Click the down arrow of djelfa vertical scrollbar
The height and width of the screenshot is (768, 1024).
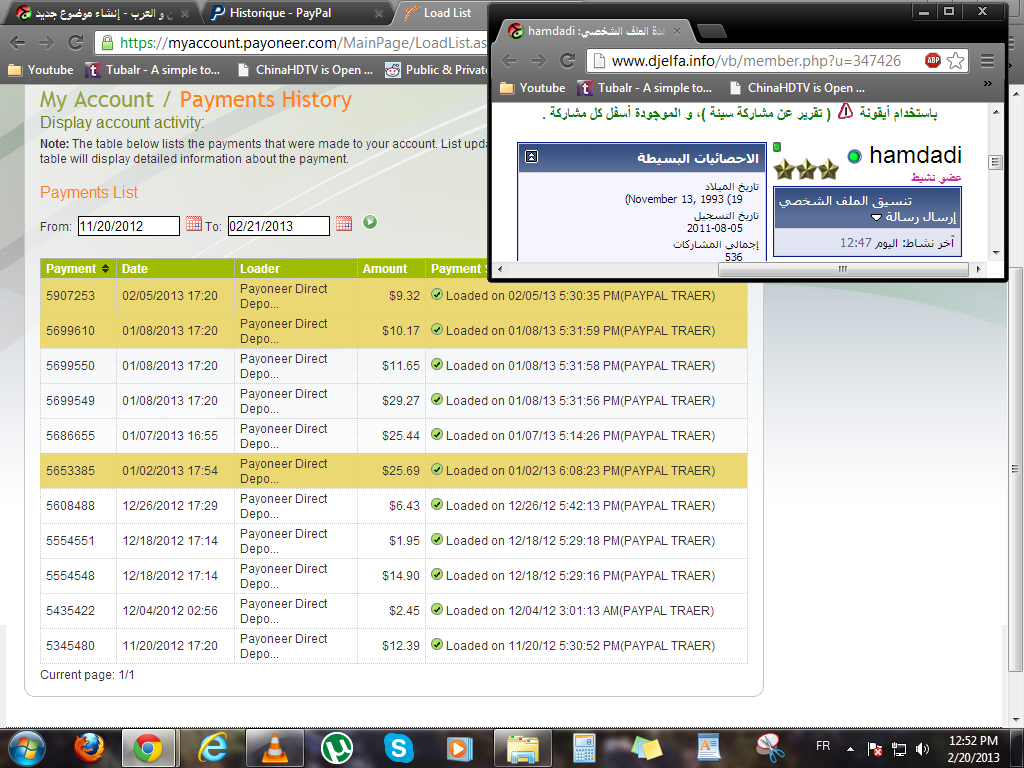pos(995,253)
